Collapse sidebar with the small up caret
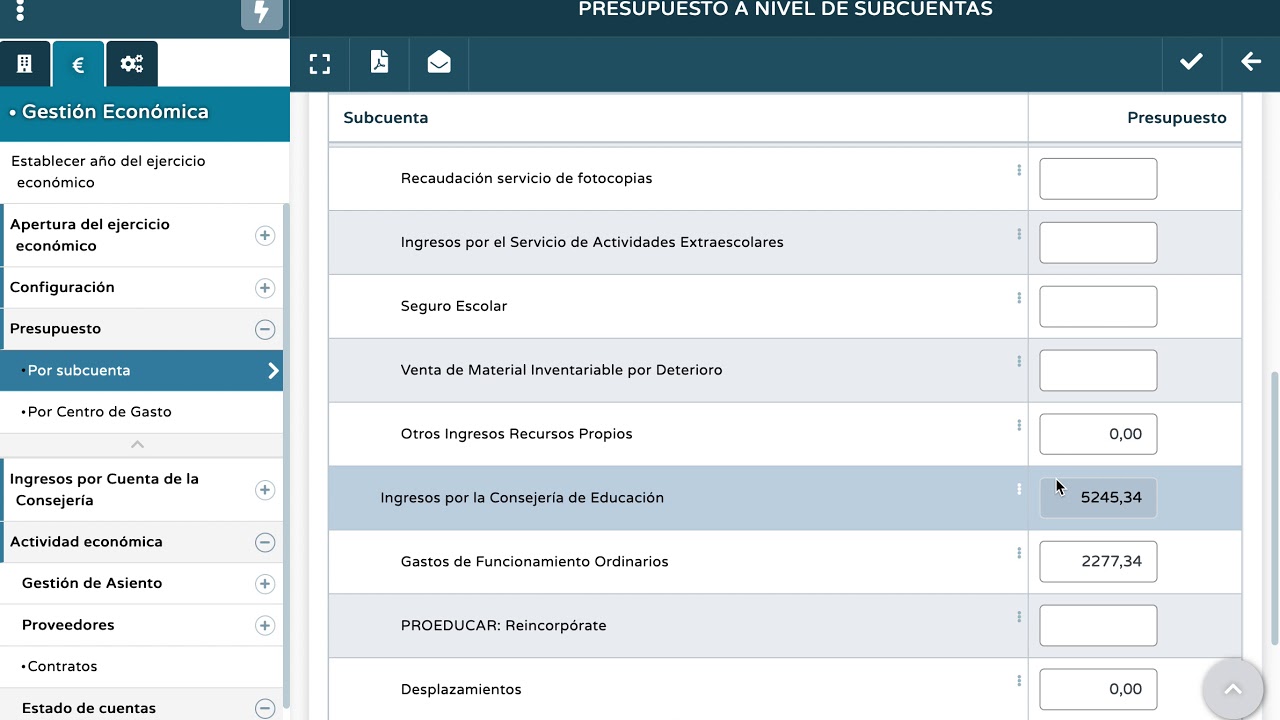Viewport: 1280px width, 720px height. [x=138, y=444]
